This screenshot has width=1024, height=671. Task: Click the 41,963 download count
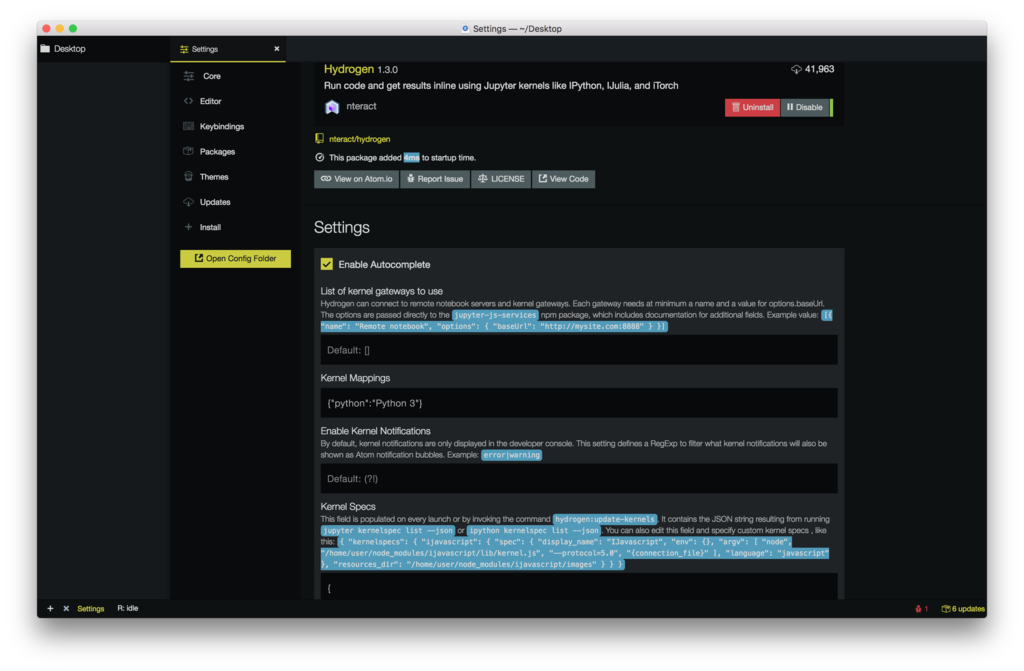pyautogui.click(x=819, y=69)
